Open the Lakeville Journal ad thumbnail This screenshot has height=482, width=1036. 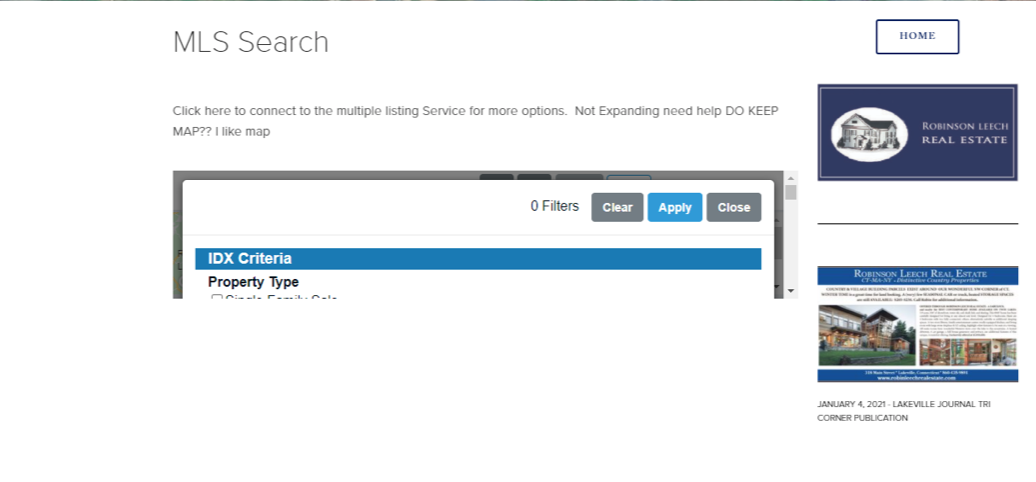tap(917, 324)
